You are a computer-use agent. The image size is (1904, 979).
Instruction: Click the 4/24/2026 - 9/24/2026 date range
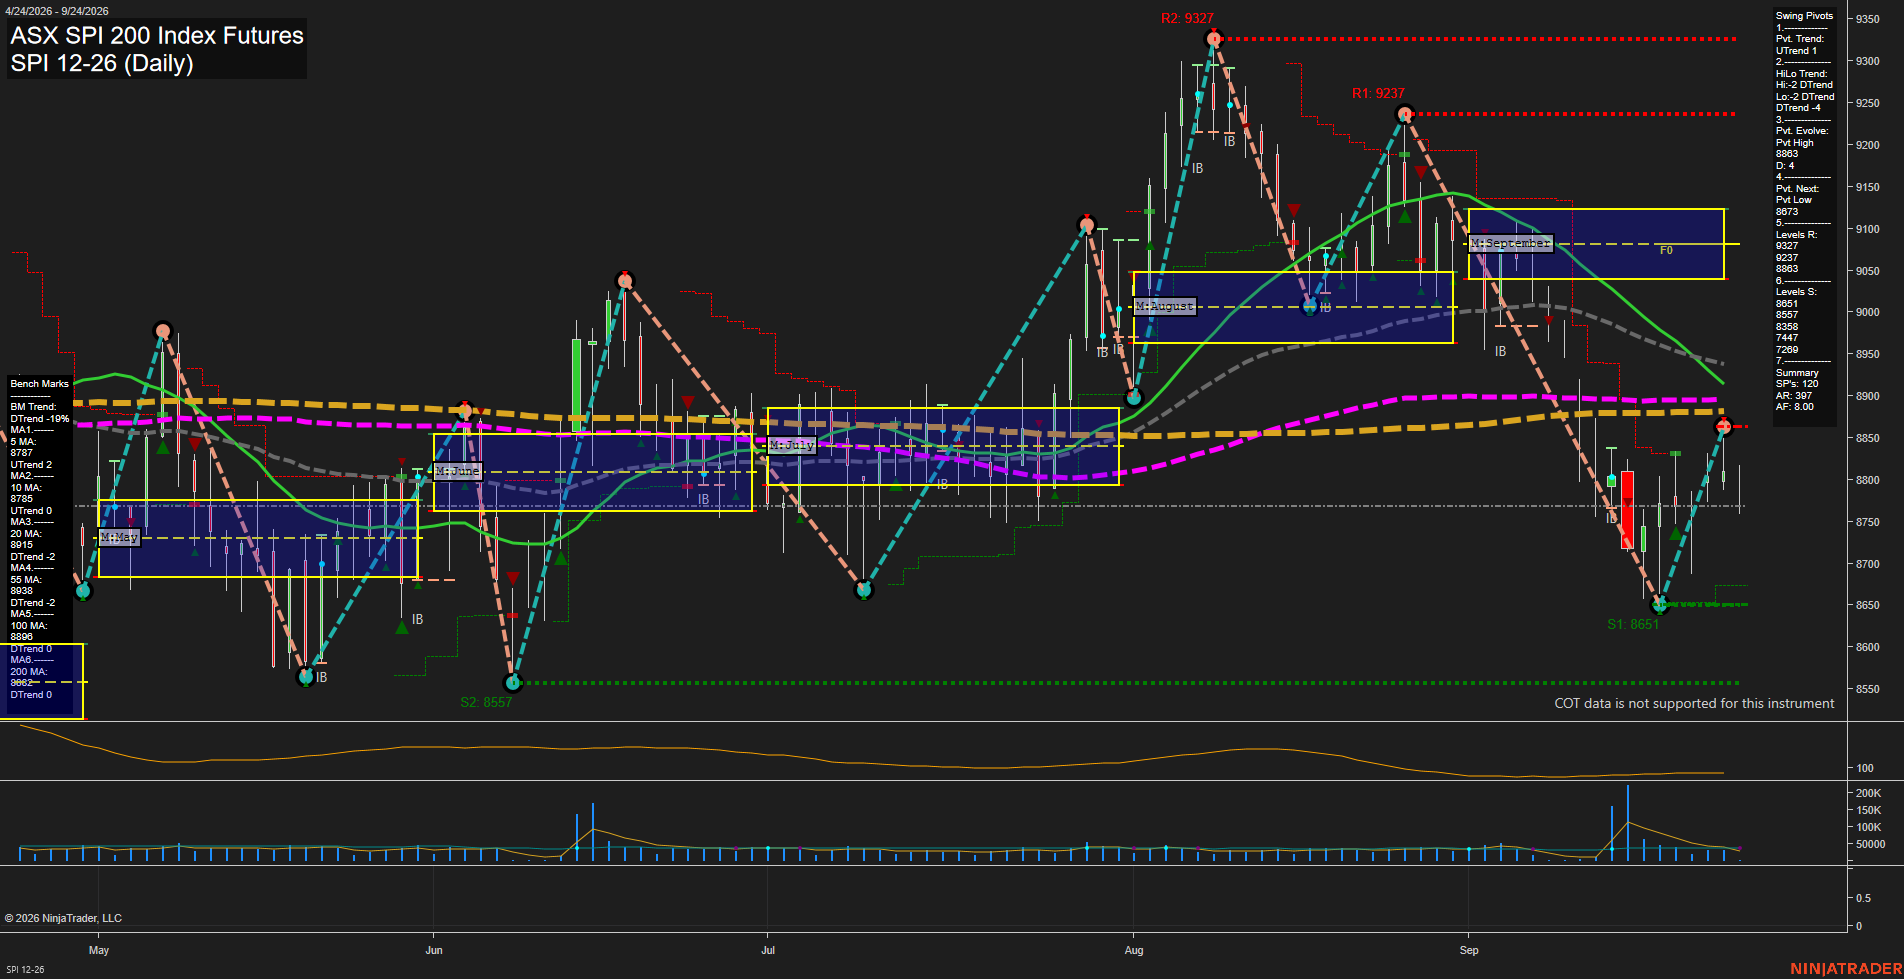pos(56,11)
